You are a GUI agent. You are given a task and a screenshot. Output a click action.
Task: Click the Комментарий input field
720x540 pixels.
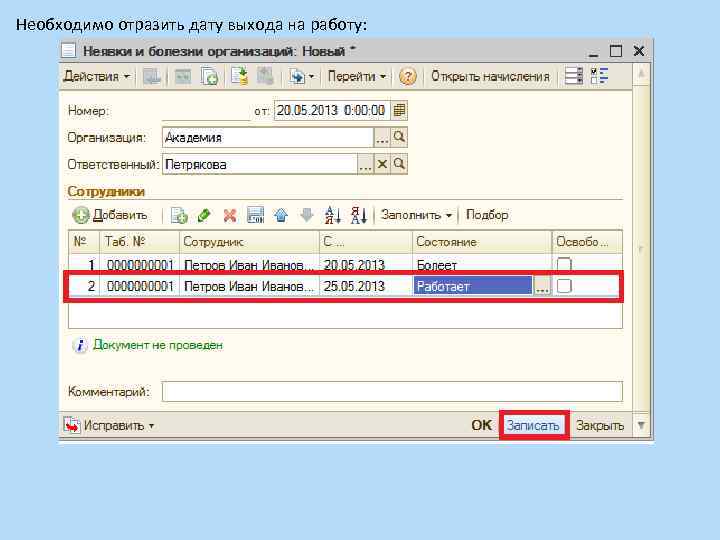(x=392, y=392)
